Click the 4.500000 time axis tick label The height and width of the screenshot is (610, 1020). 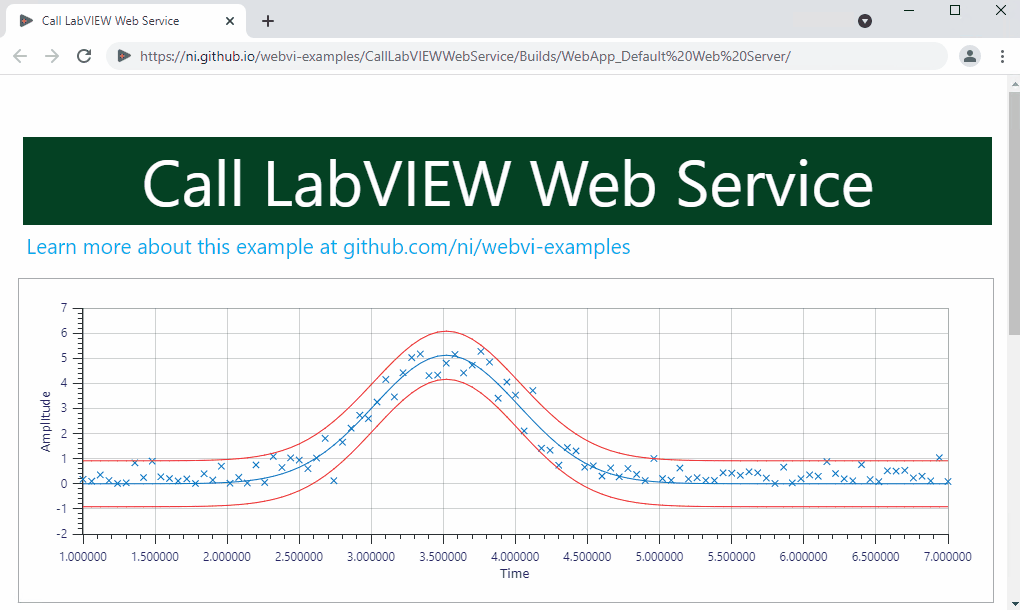587,557
